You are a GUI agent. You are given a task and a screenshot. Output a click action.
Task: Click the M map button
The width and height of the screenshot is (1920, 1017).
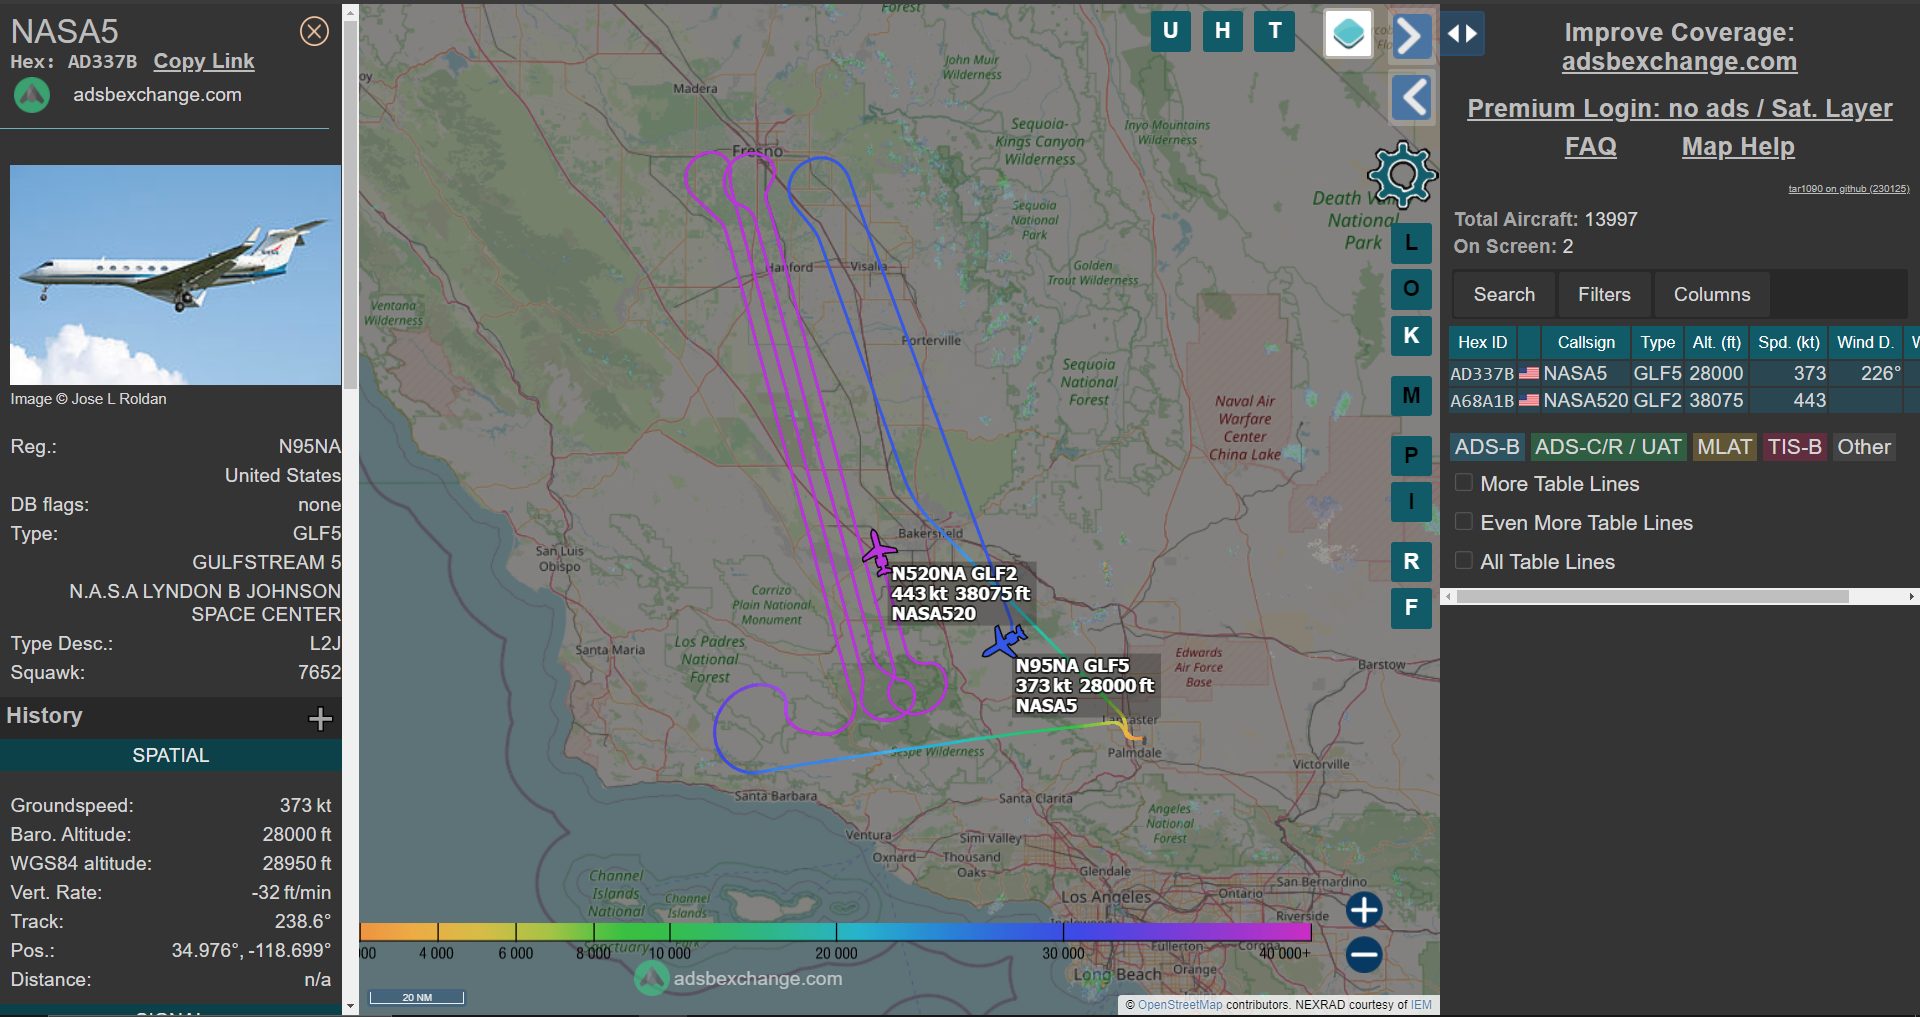pyautogui.click(x=1411, y=396)
